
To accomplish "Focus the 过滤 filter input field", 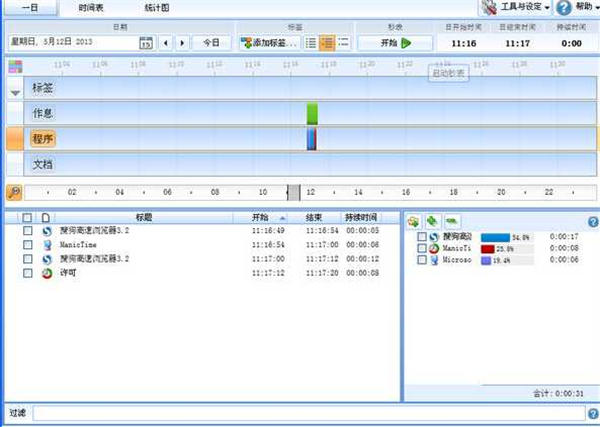I will [x=309, y=413].
